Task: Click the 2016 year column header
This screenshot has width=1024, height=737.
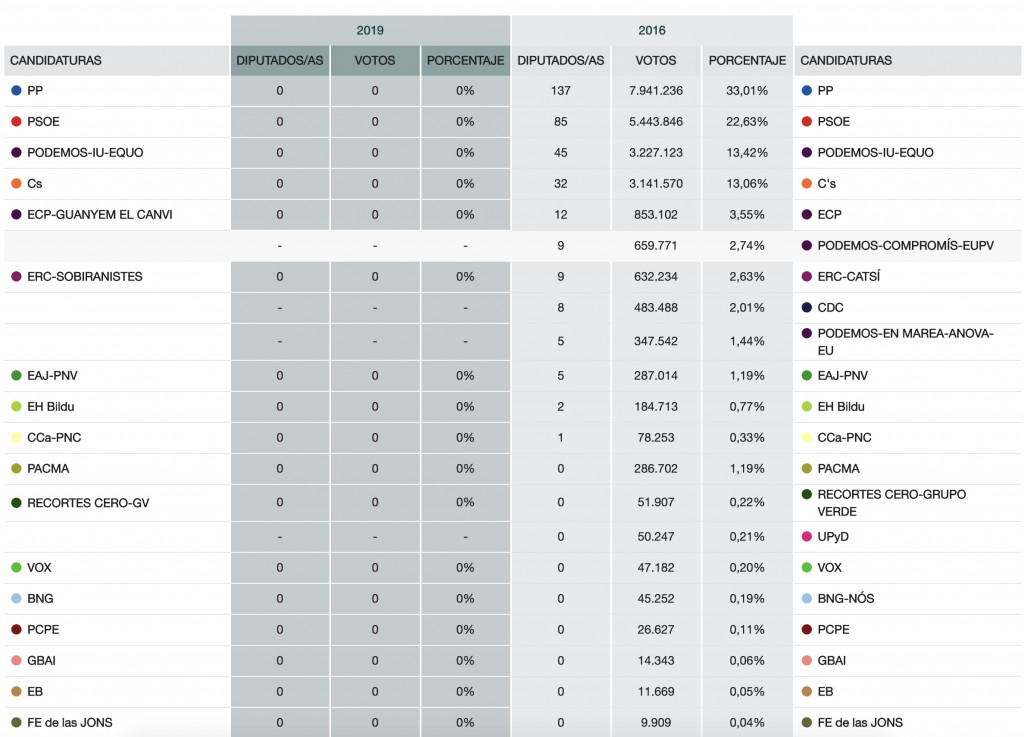Action: [652, 30]
